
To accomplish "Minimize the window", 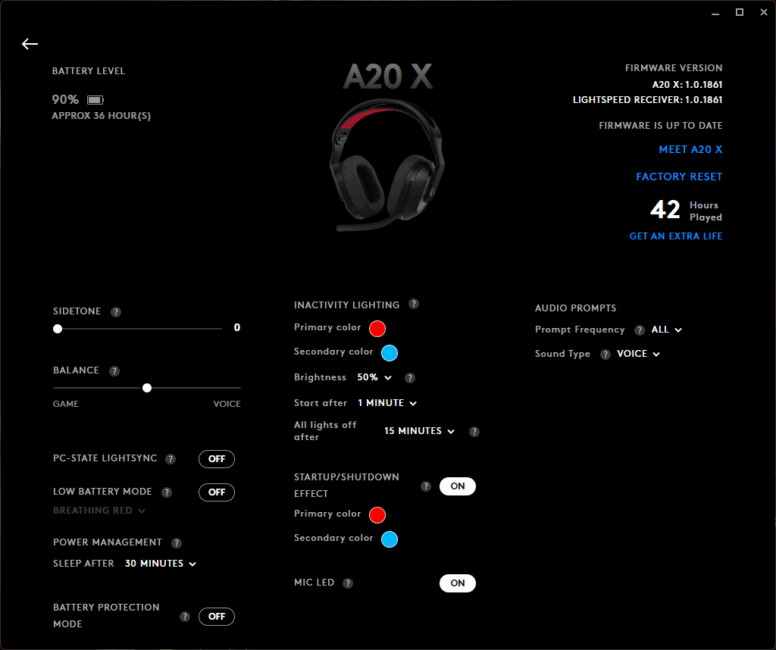I will [715, 13].
